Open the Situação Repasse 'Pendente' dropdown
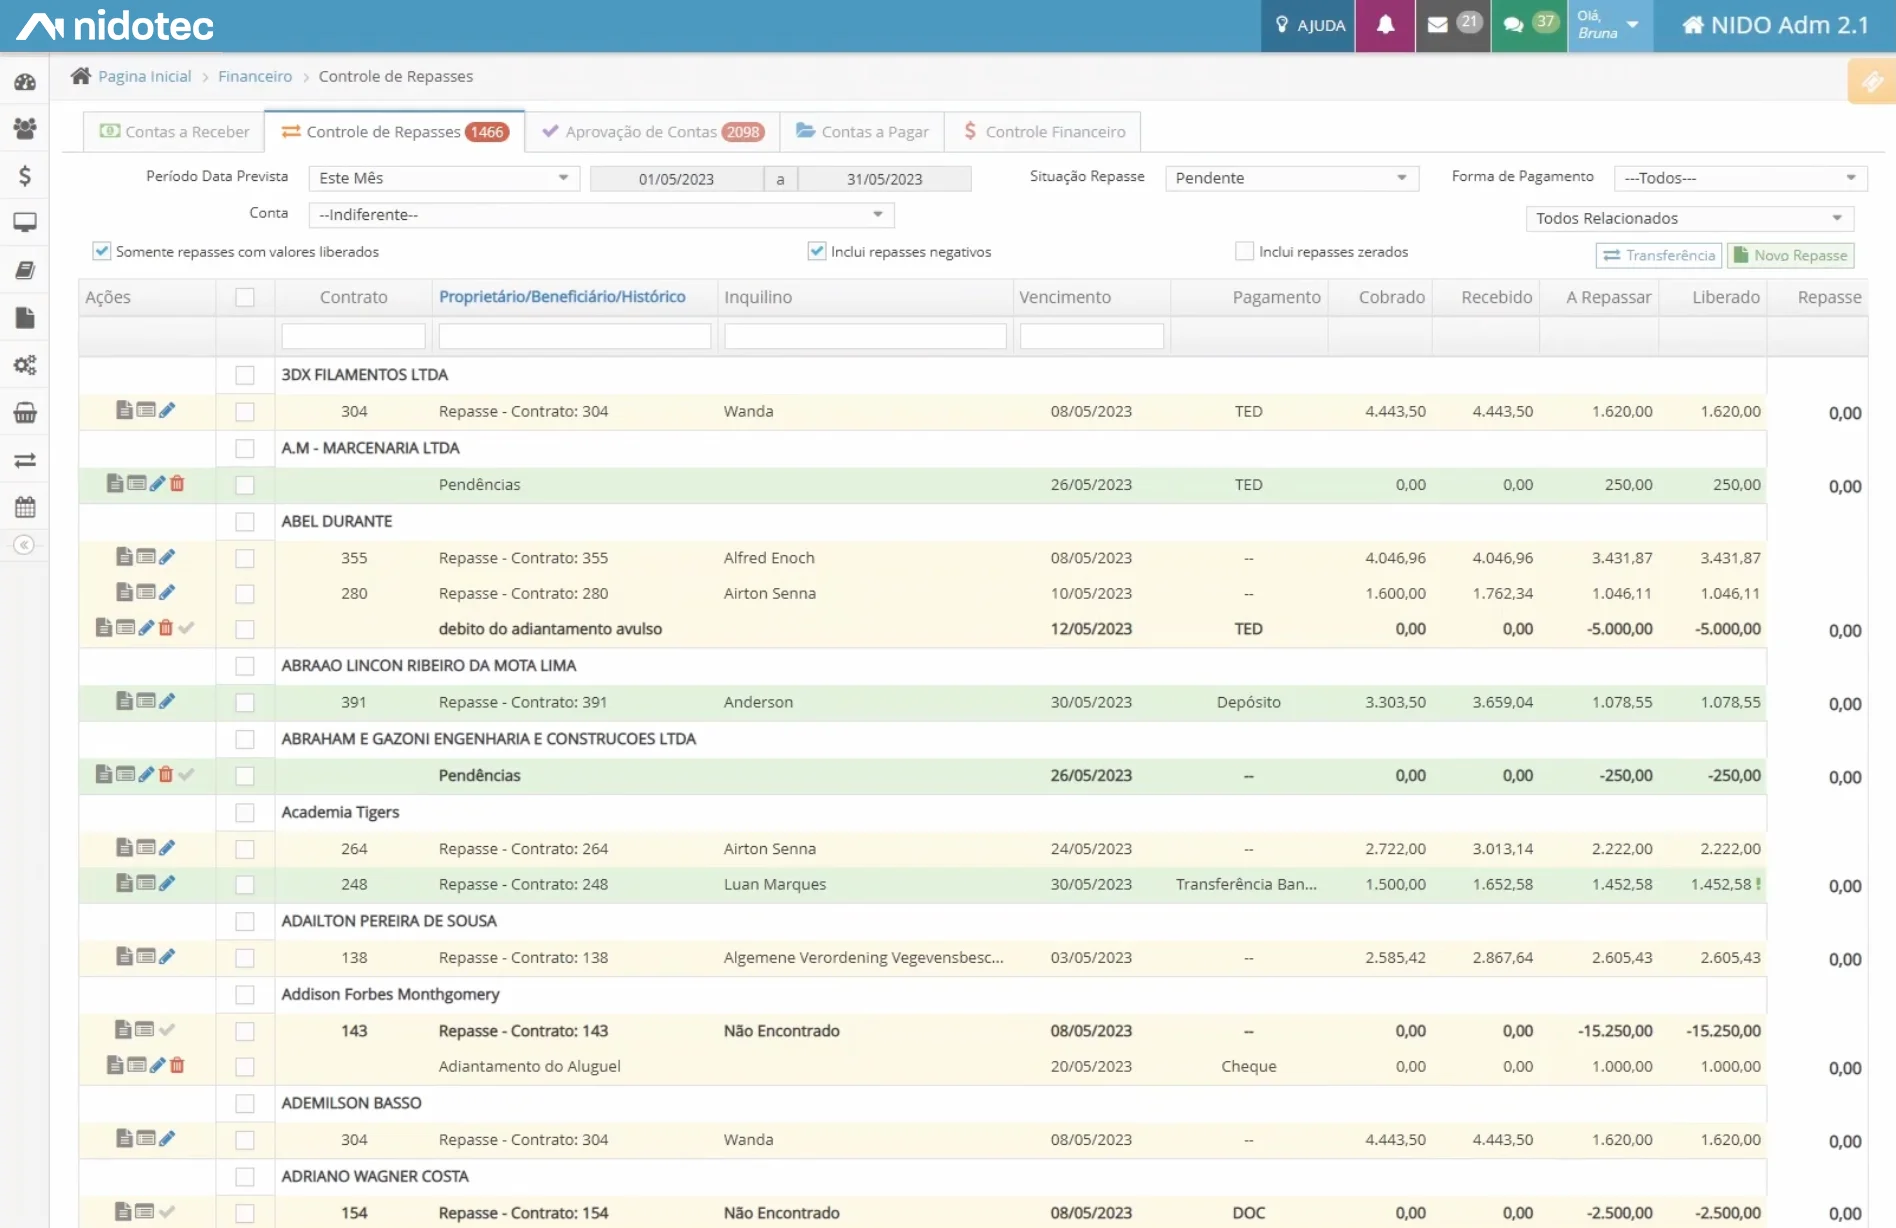The height and width of the screenshot is (1228, 1896). point(1291,178)
